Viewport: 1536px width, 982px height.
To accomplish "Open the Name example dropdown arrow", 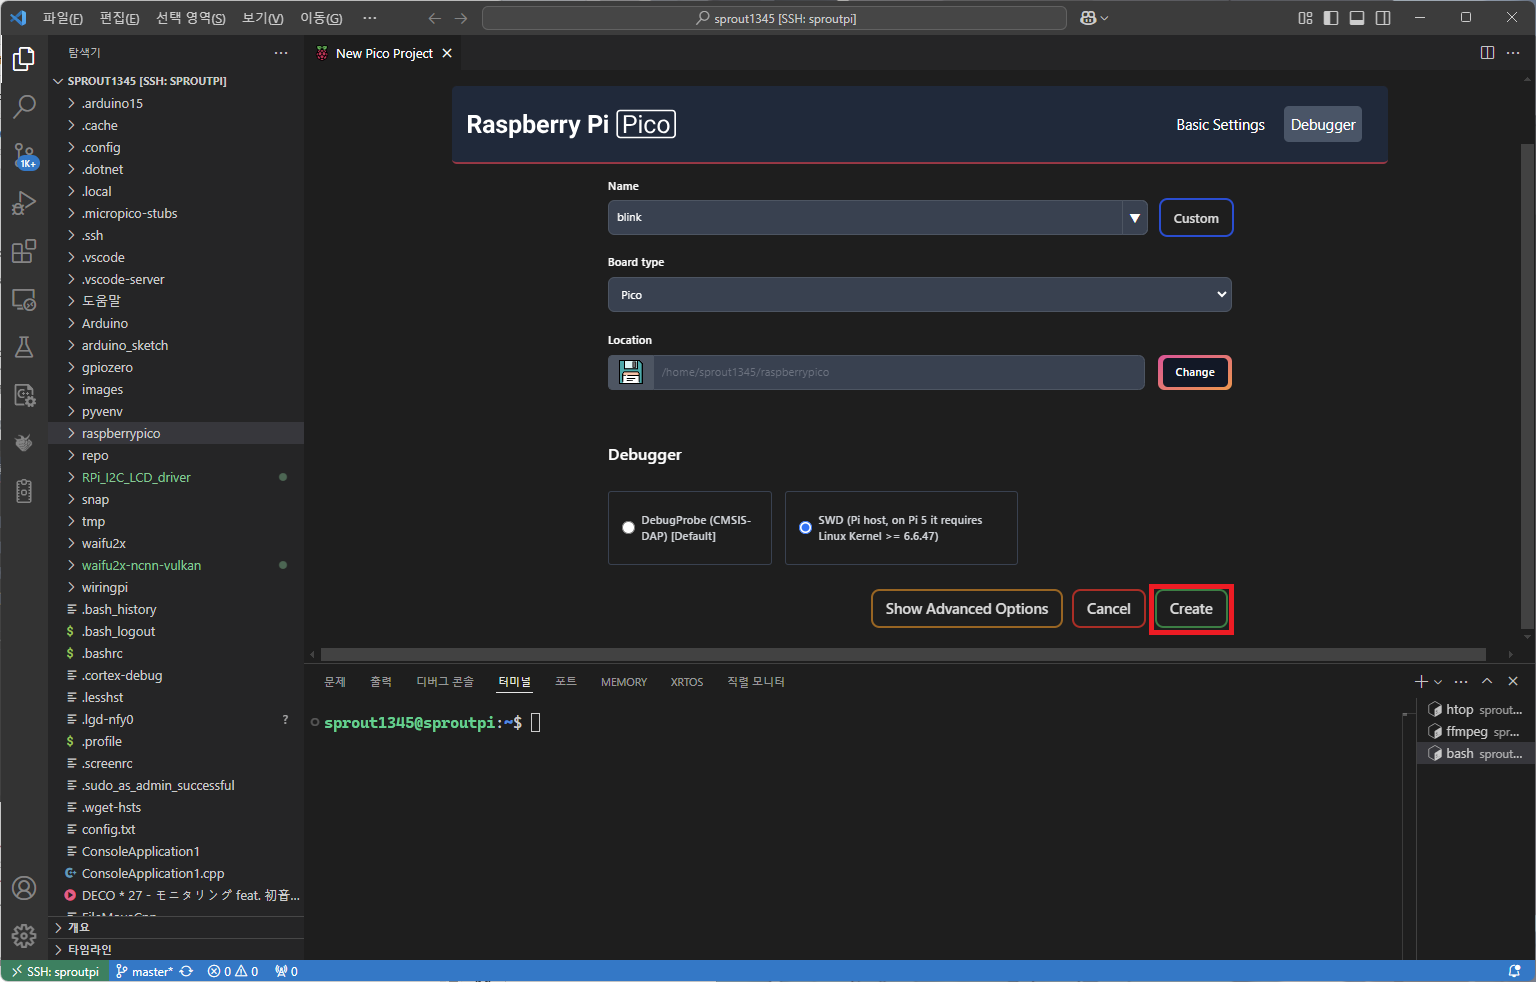I will tap(1135, 218).
